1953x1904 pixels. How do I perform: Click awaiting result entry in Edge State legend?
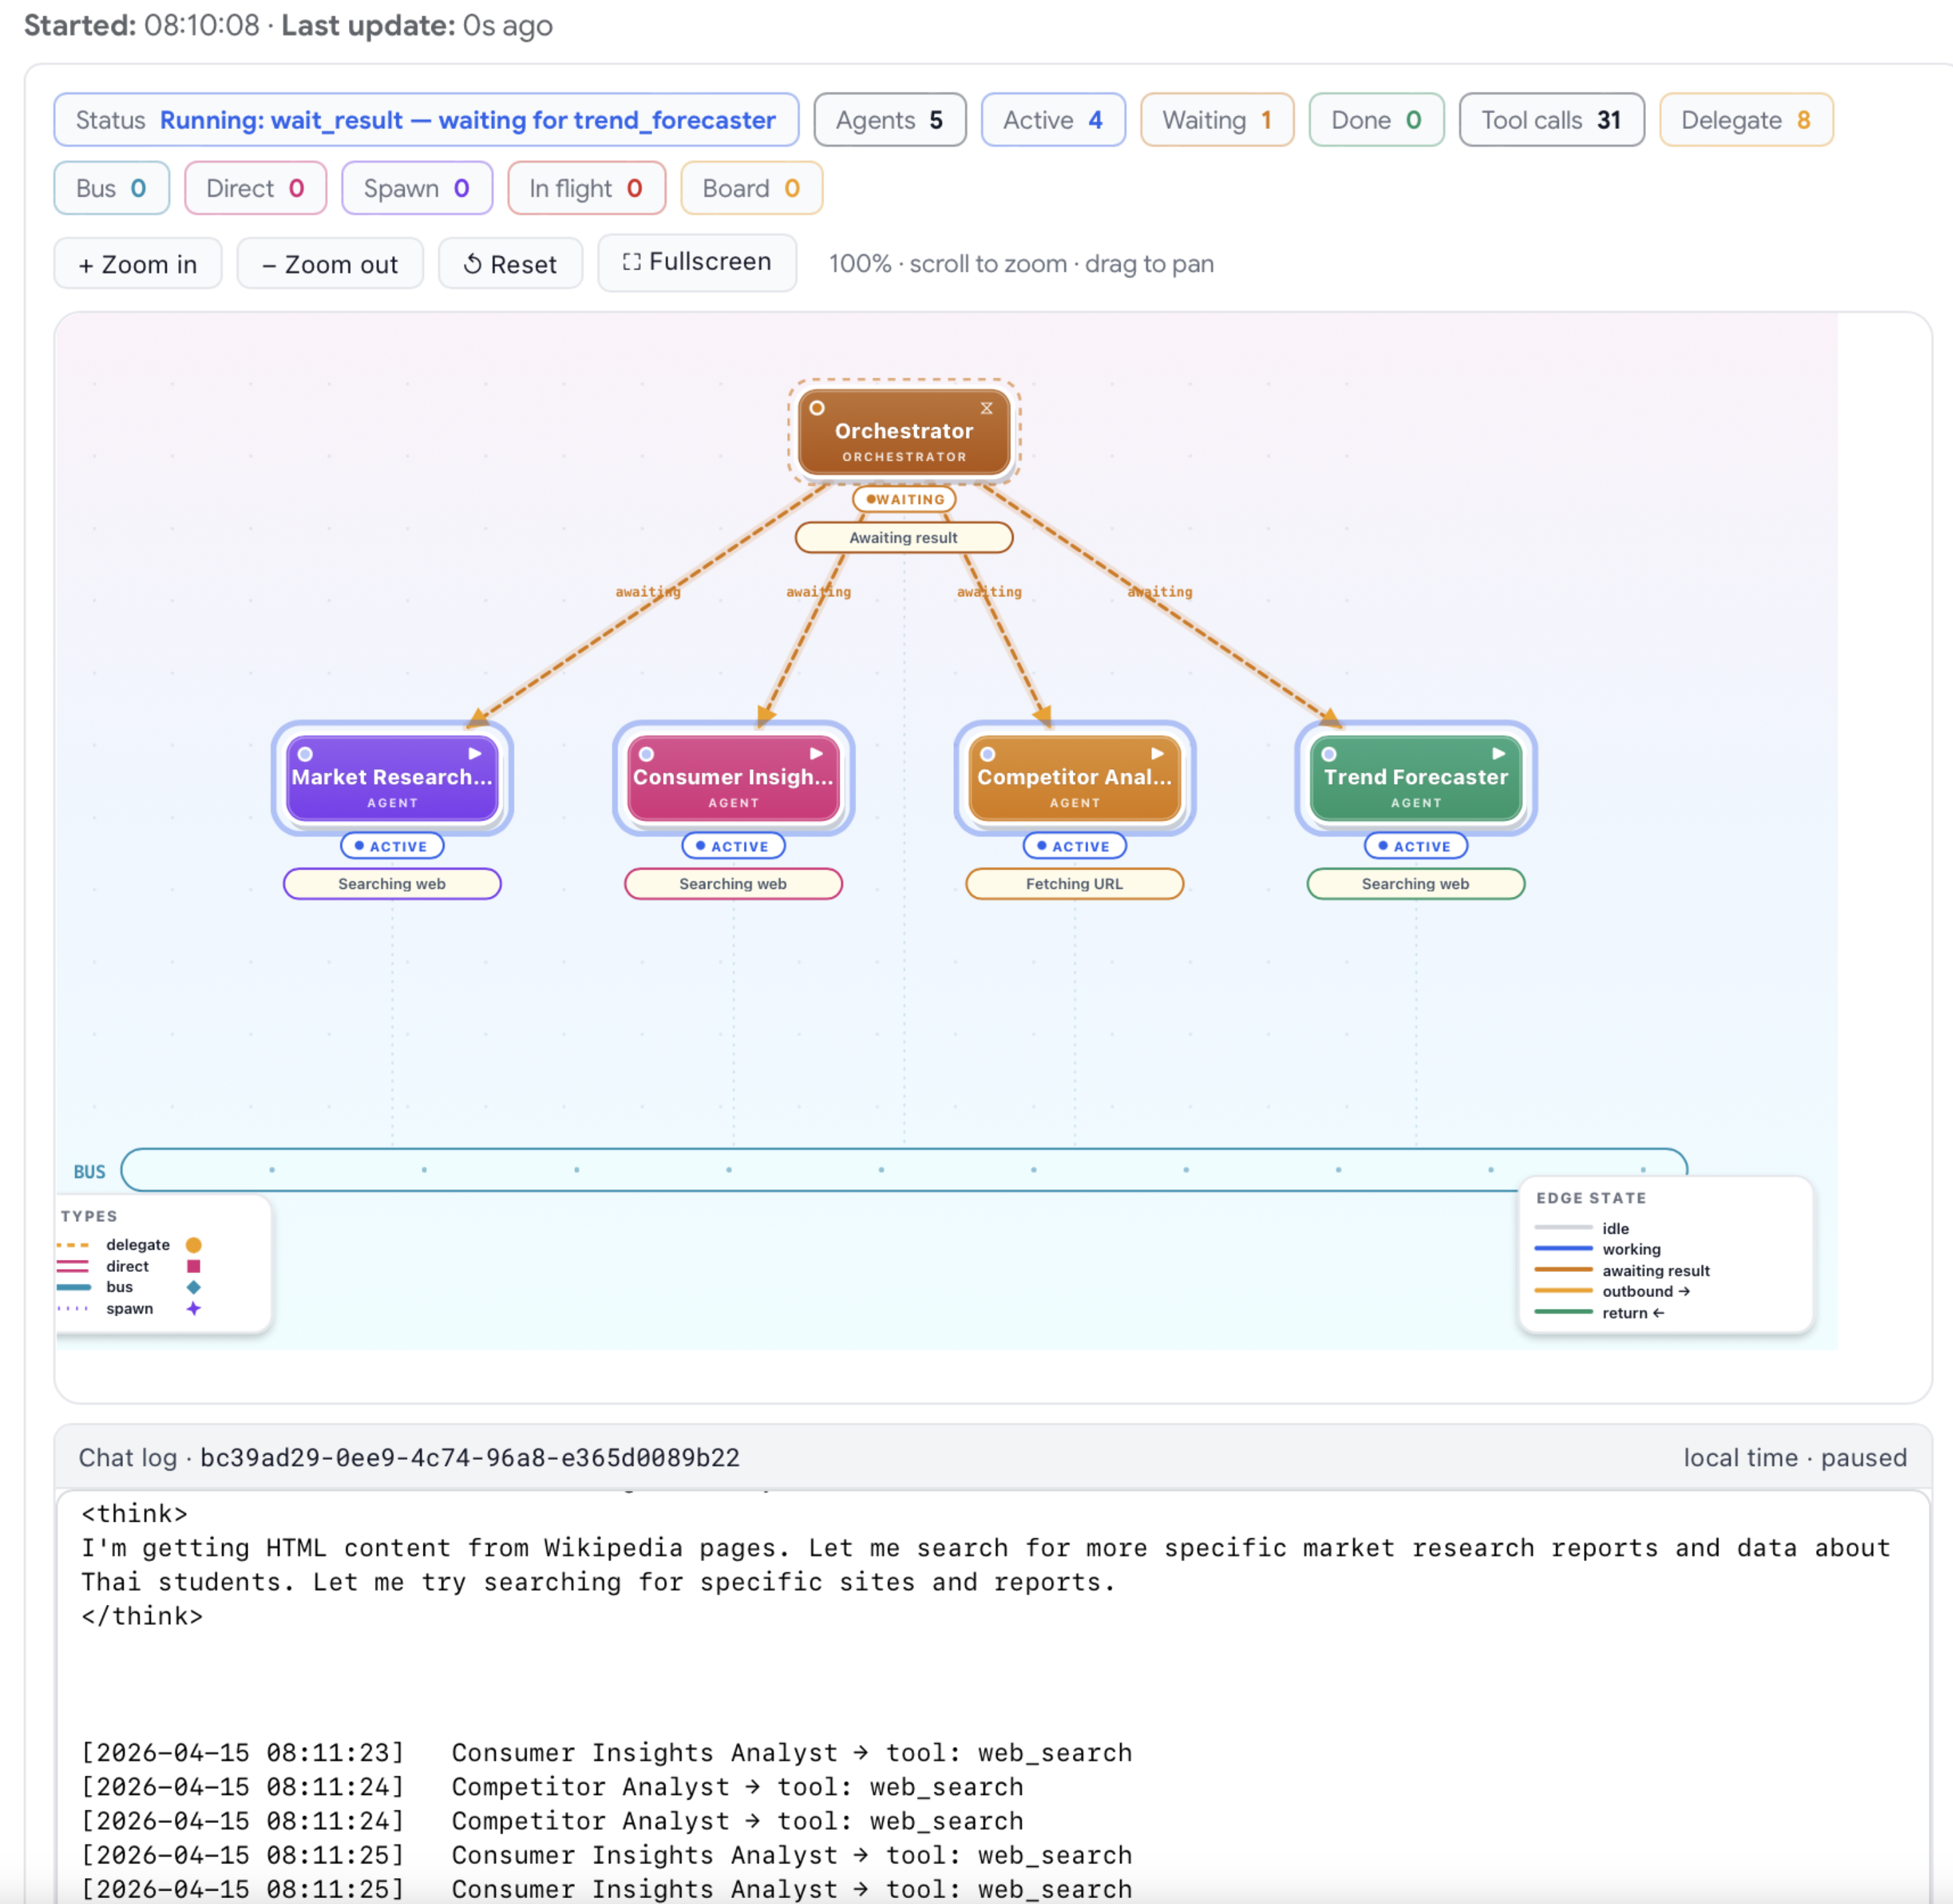point(1621,1271)
